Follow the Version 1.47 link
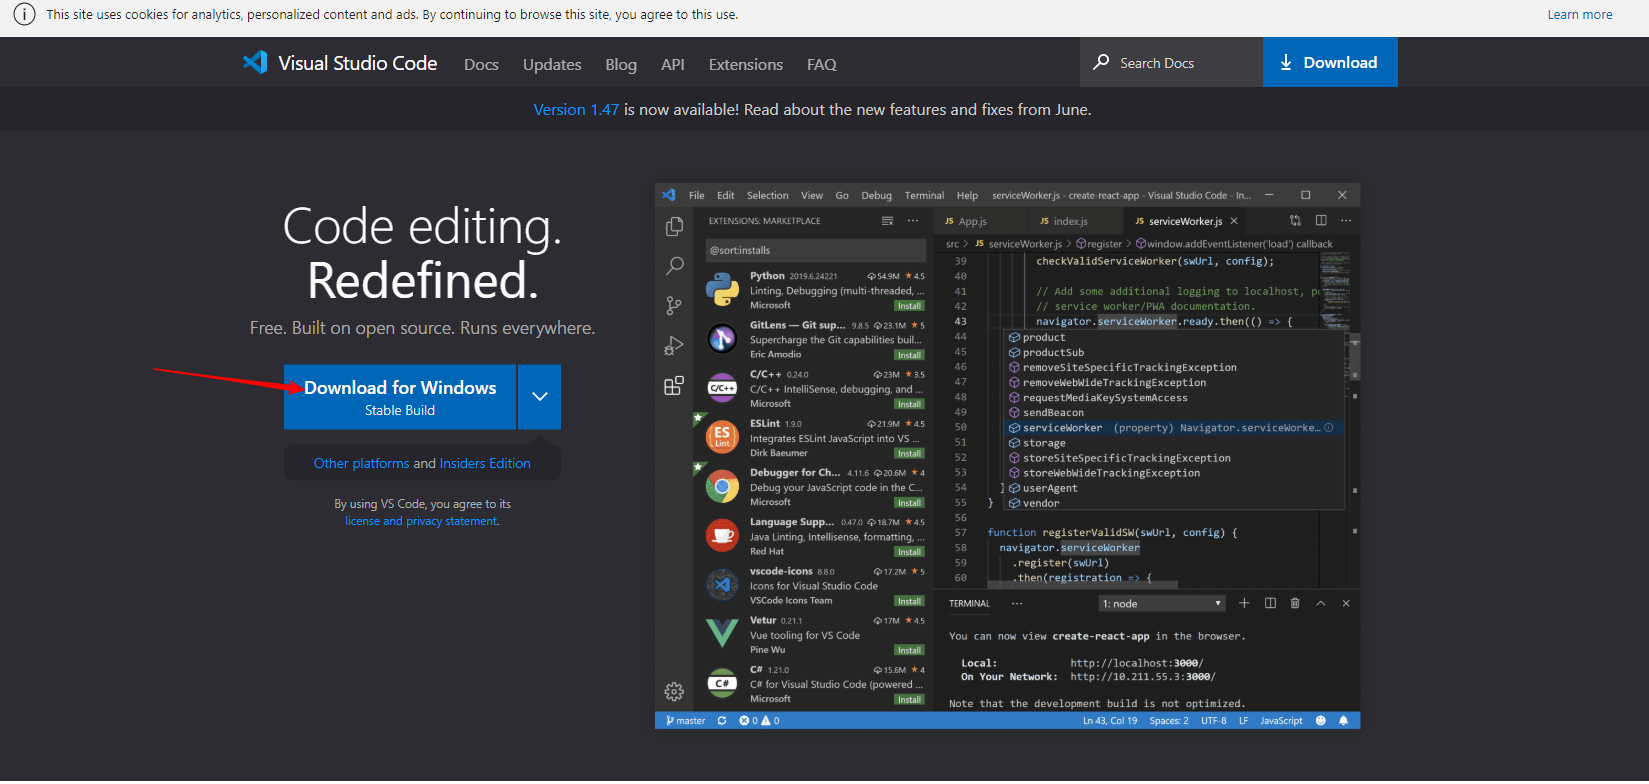This screenshot has width=1649, height=784. (576, 110)
